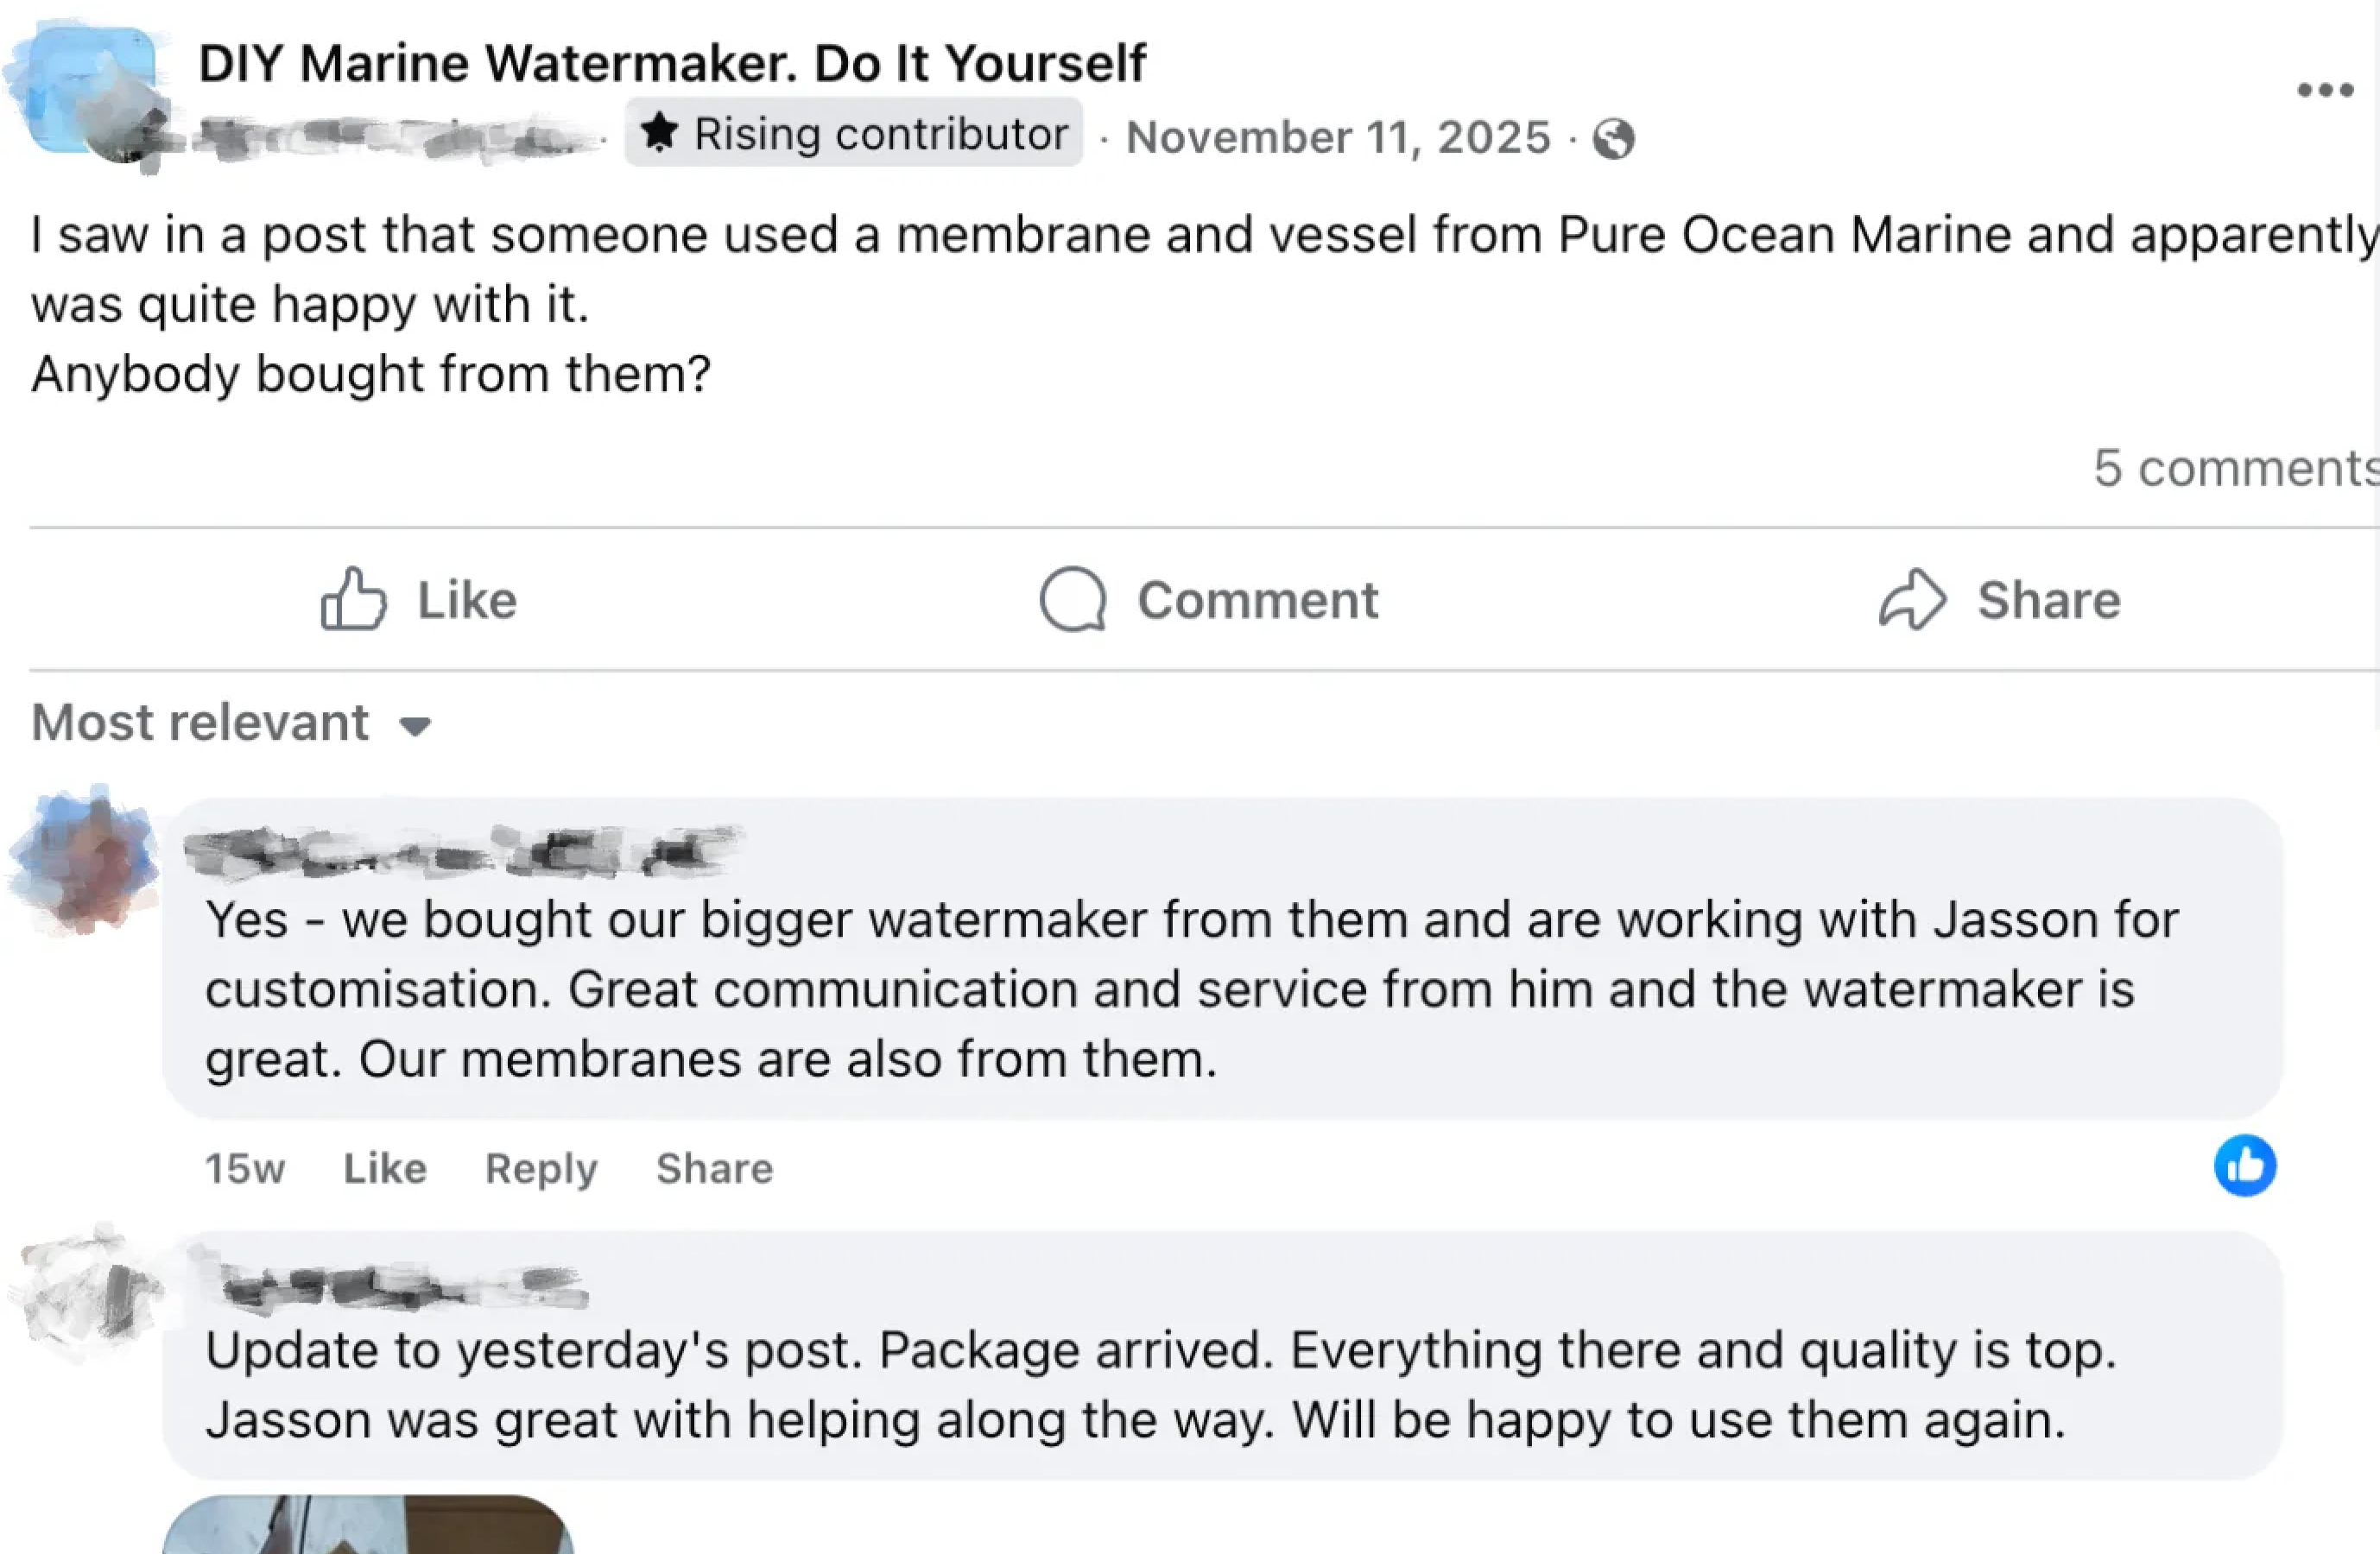Click the Comment speech bubble icon

[1072, 601]
